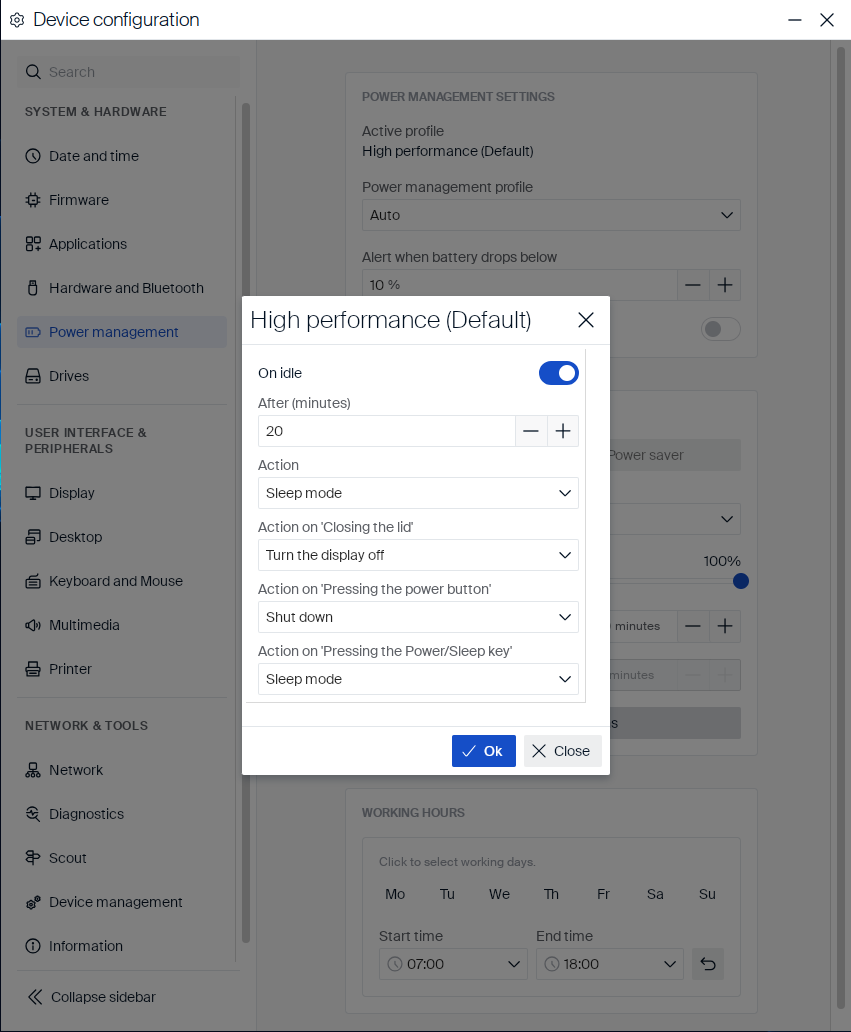Open Hardware and Bluetooth section
Screen dimensions: 851x1032
122,288
